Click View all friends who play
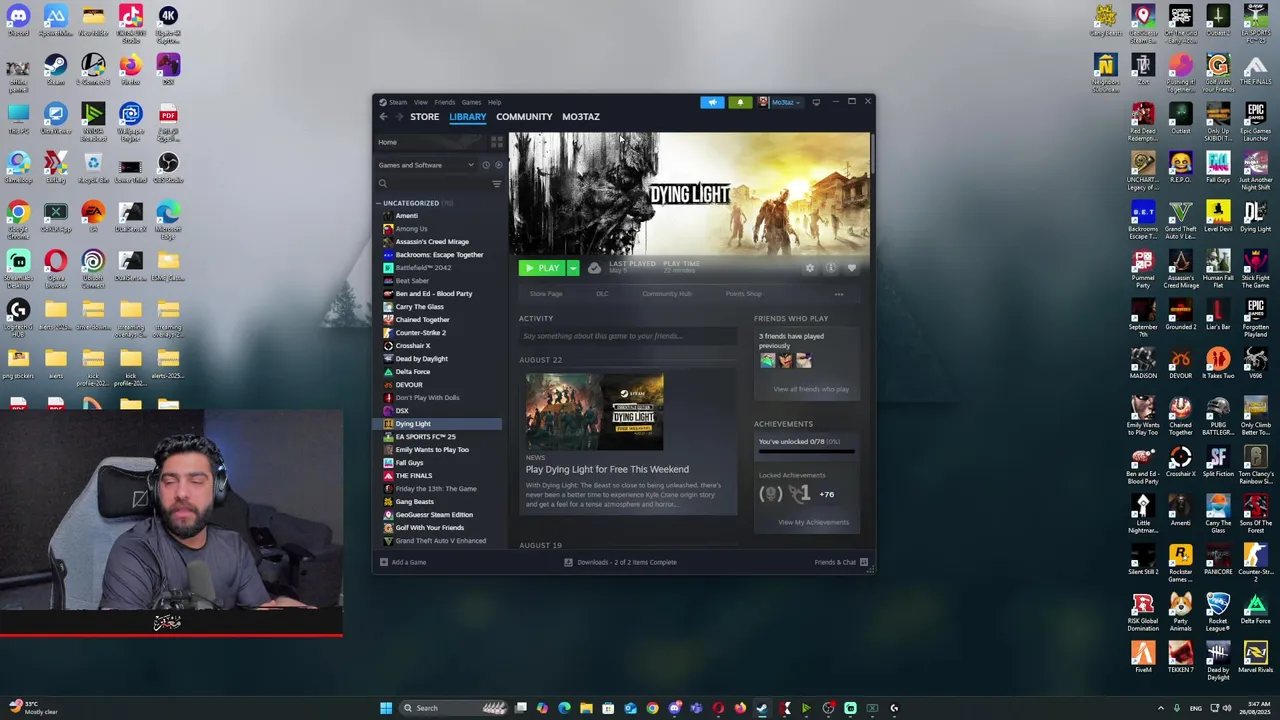 pos(811,389)
